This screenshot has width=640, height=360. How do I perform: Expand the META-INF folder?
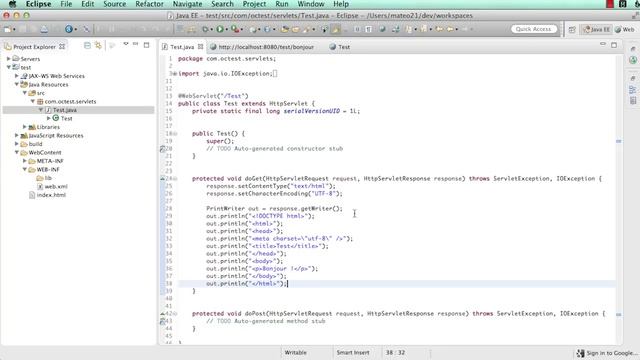[x=25, y=161]
